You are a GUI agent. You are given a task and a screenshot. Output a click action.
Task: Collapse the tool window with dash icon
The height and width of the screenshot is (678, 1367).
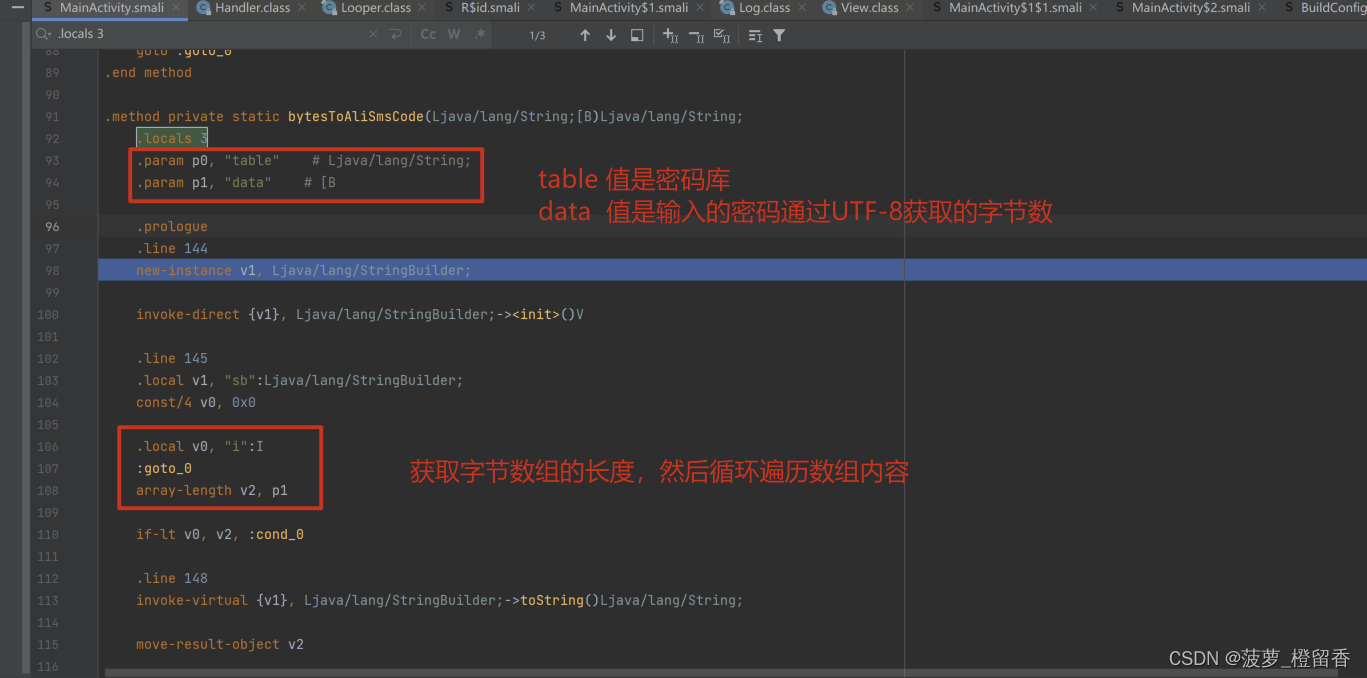click(16, 8)
